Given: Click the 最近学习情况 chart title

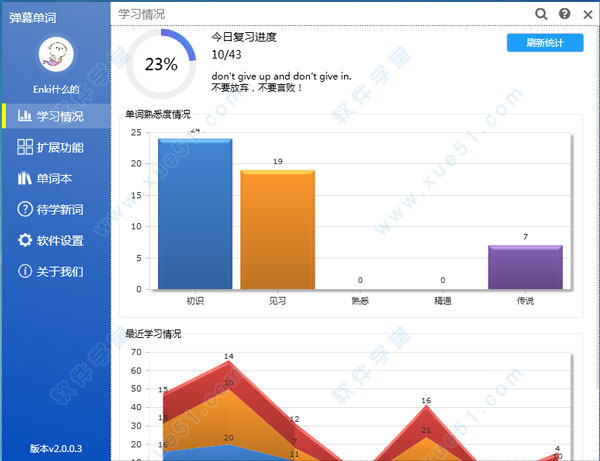Looking at the screenshot, I should click(153, 334).
